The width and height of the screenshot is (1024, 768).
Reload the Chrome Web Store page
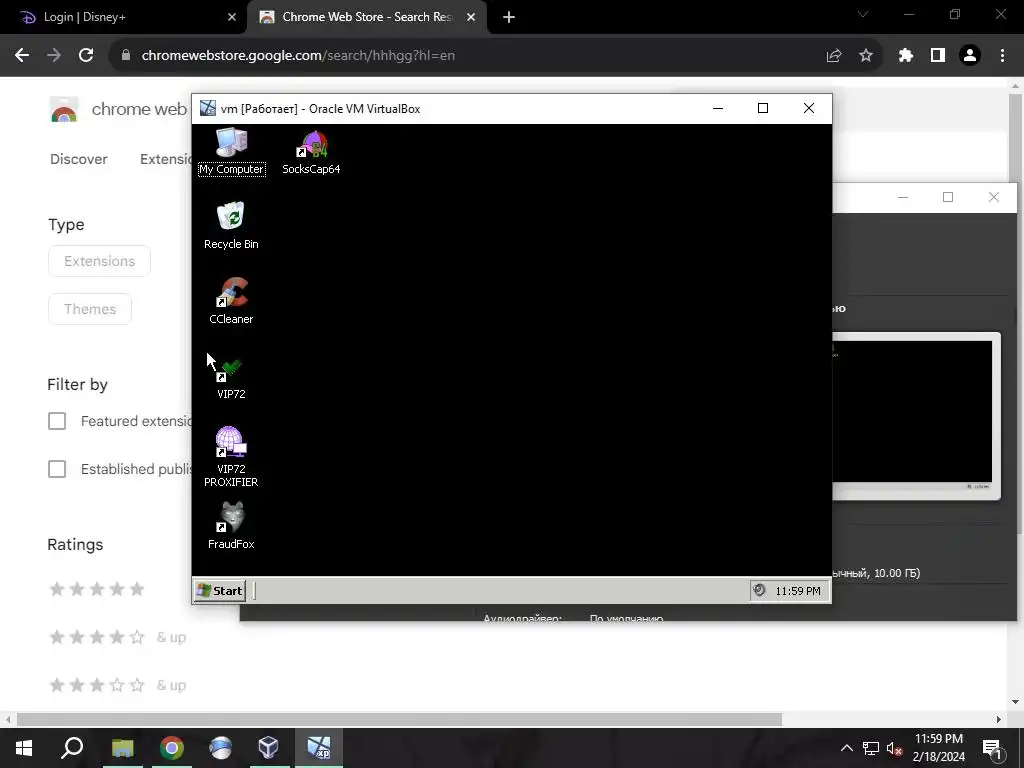[86, 56]
